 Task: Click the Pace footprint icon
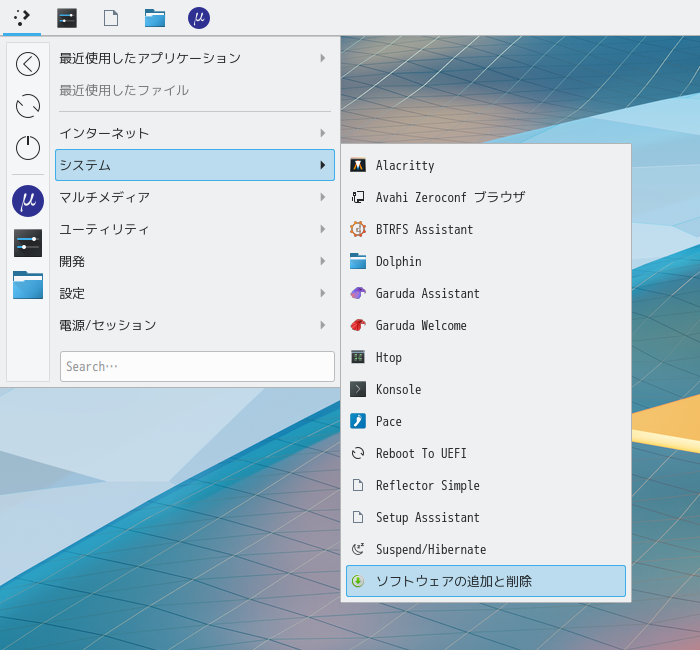point(358,421)
